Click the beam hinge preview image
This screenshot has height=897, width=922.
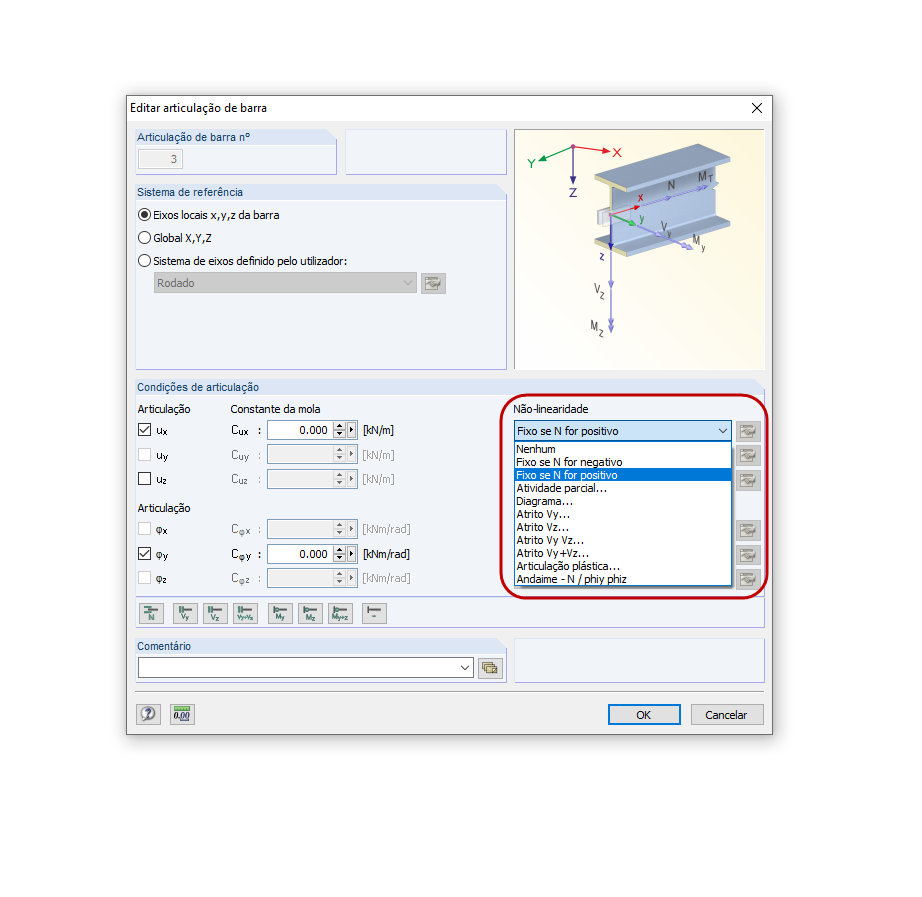pos(639,249)
